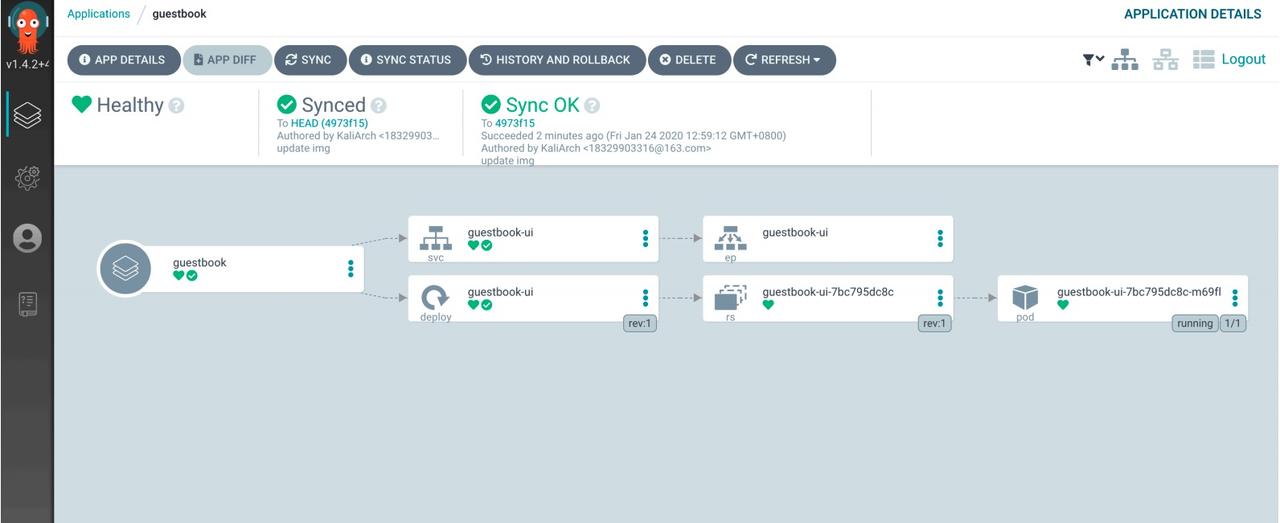The width and height of the screenshot is (1280, 523).
Task: Open kebab menu of guestbook-ui pod node
Action: 1235,298
